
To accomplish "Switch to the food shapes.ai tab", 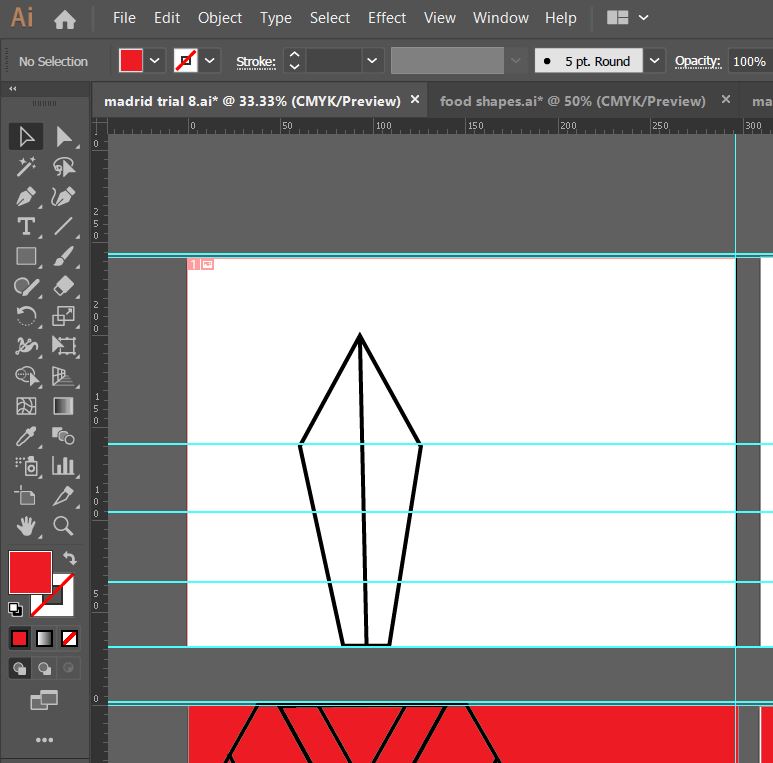I will [x=572, y=101].
